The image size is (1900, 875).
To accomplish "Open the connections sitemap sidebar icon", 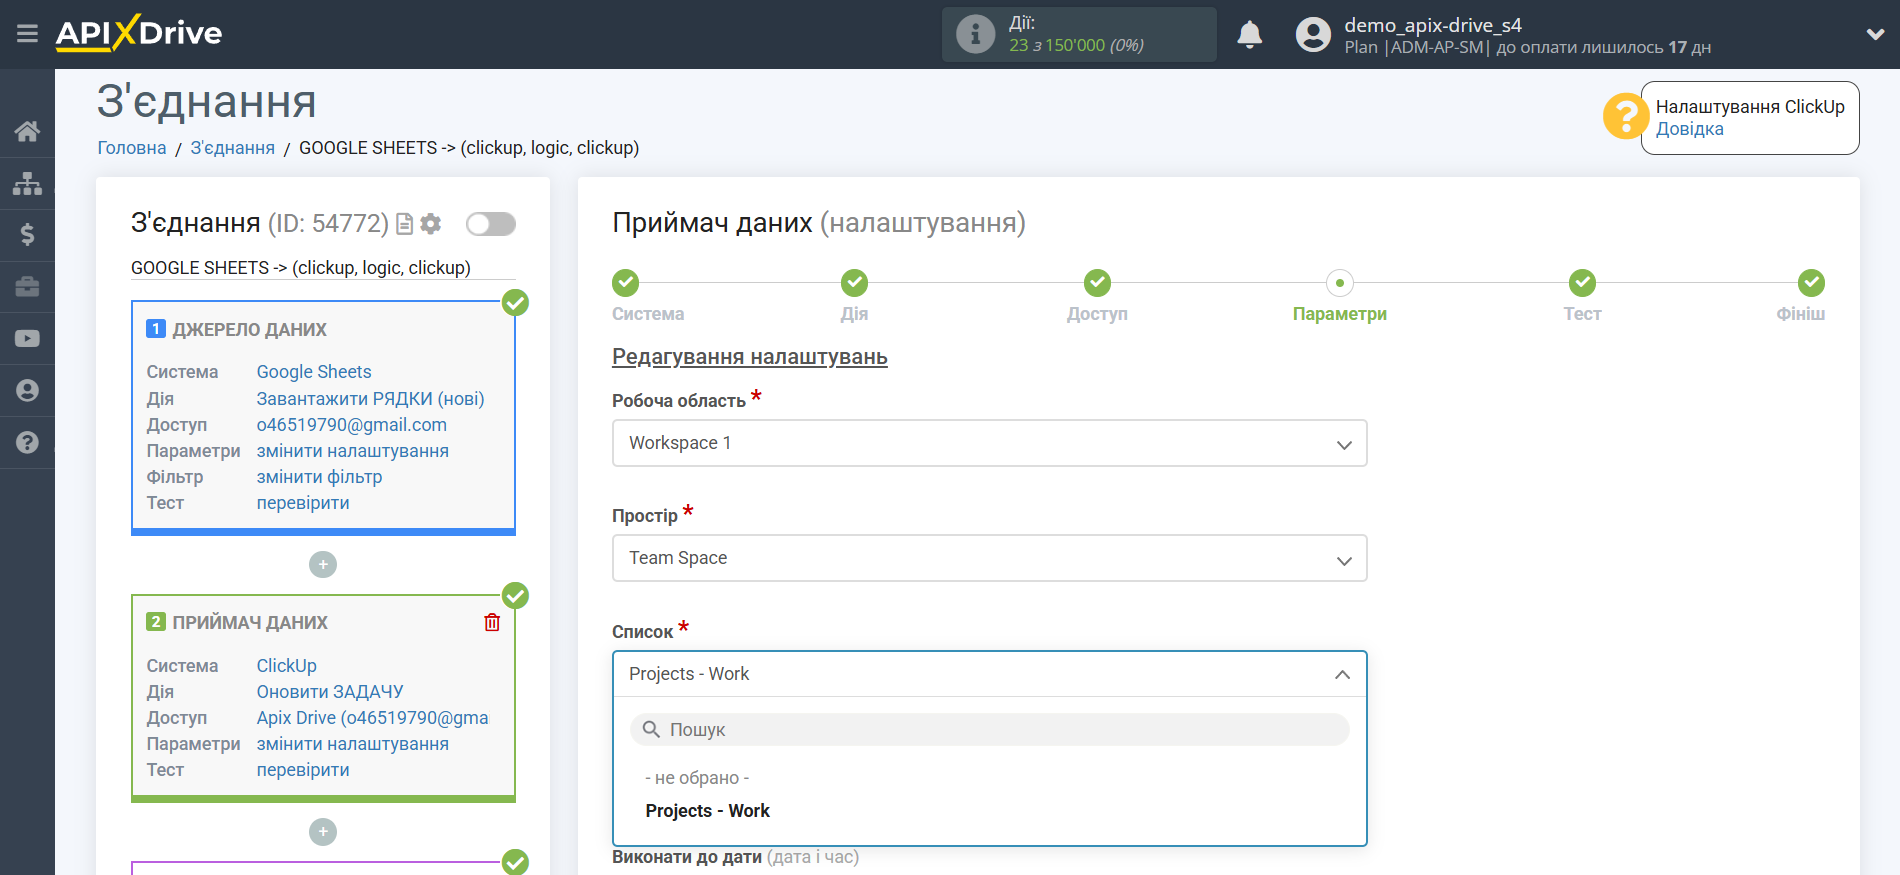I will click(27, 183).
